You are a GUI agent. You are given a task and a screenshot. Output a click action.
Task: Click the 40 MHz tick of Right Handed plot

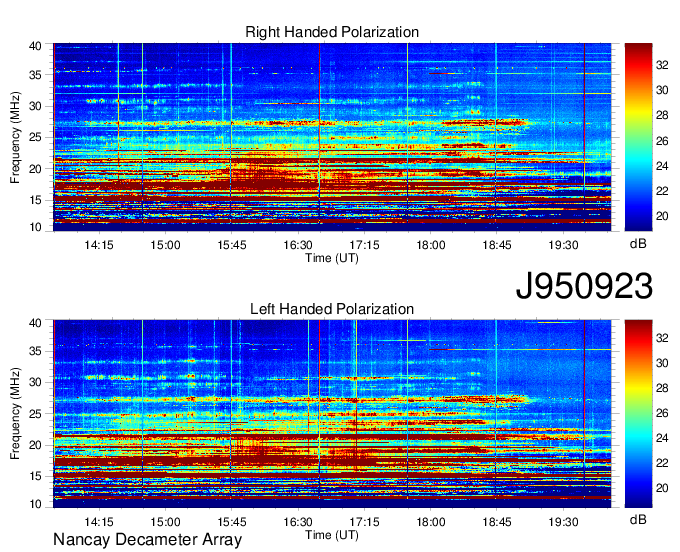[x=35, y=46]
